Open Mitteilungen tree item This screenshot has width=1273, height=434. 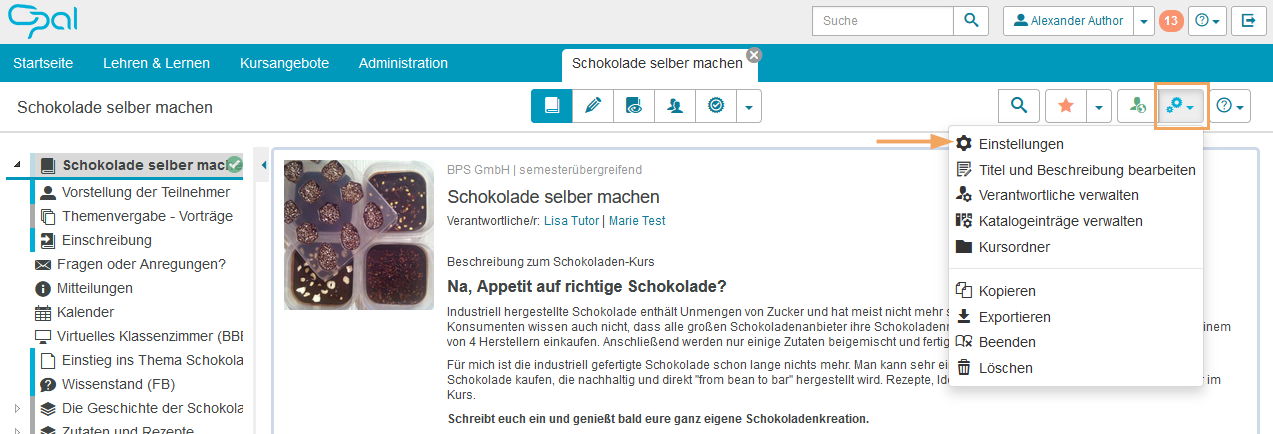click(x=95, y=288)
